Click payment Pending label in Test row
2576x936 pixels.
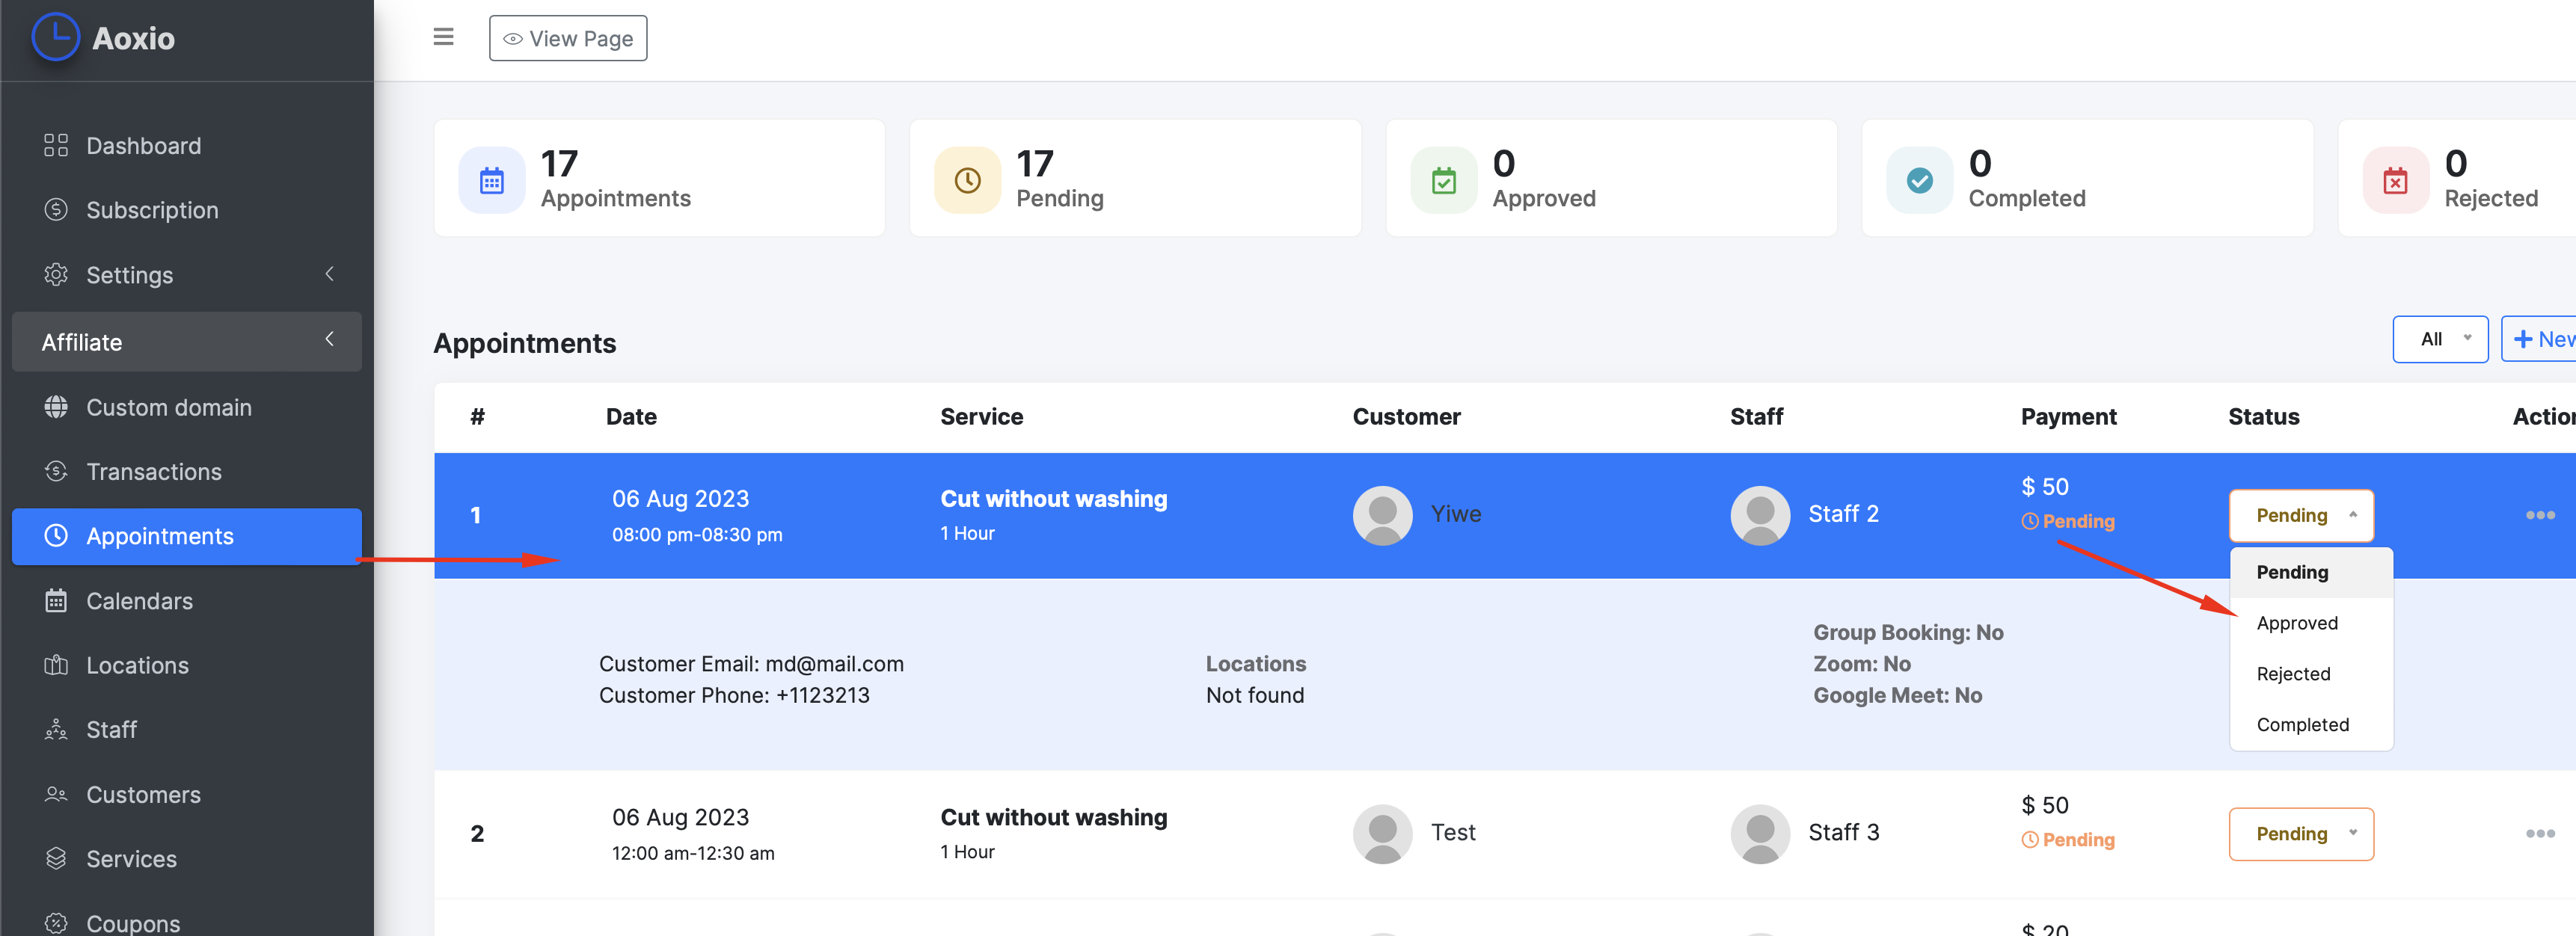click(2068, 840)
